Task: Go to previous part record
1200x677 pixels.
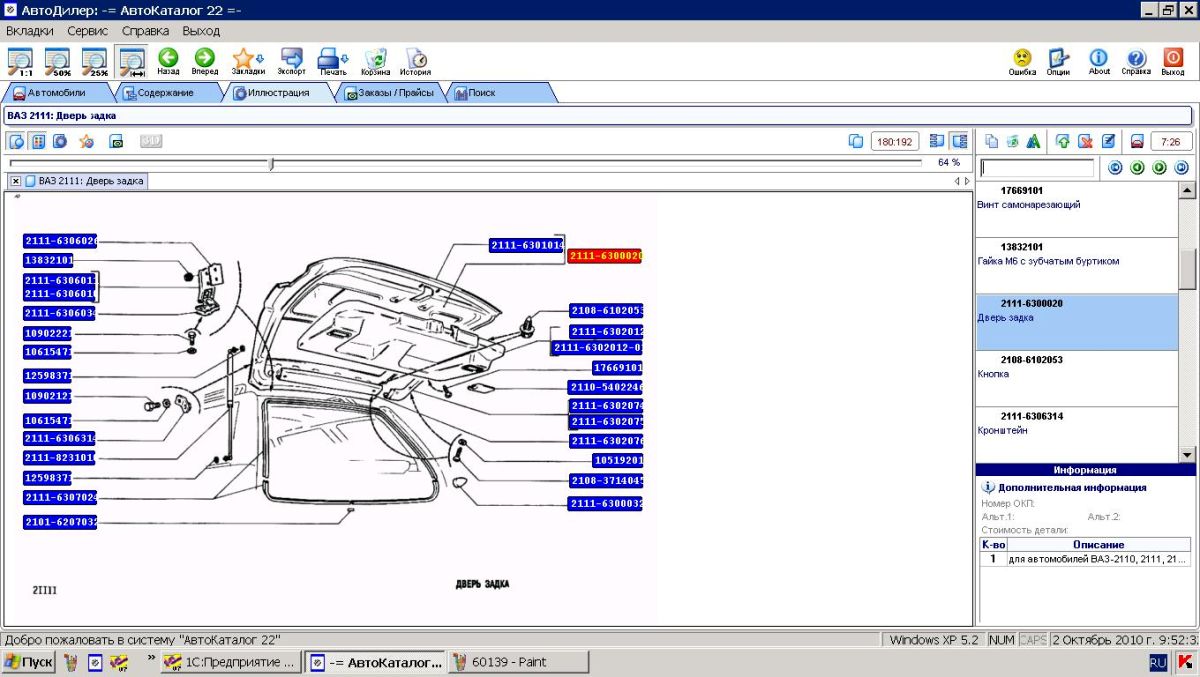Action: (x=1137, y=167)
